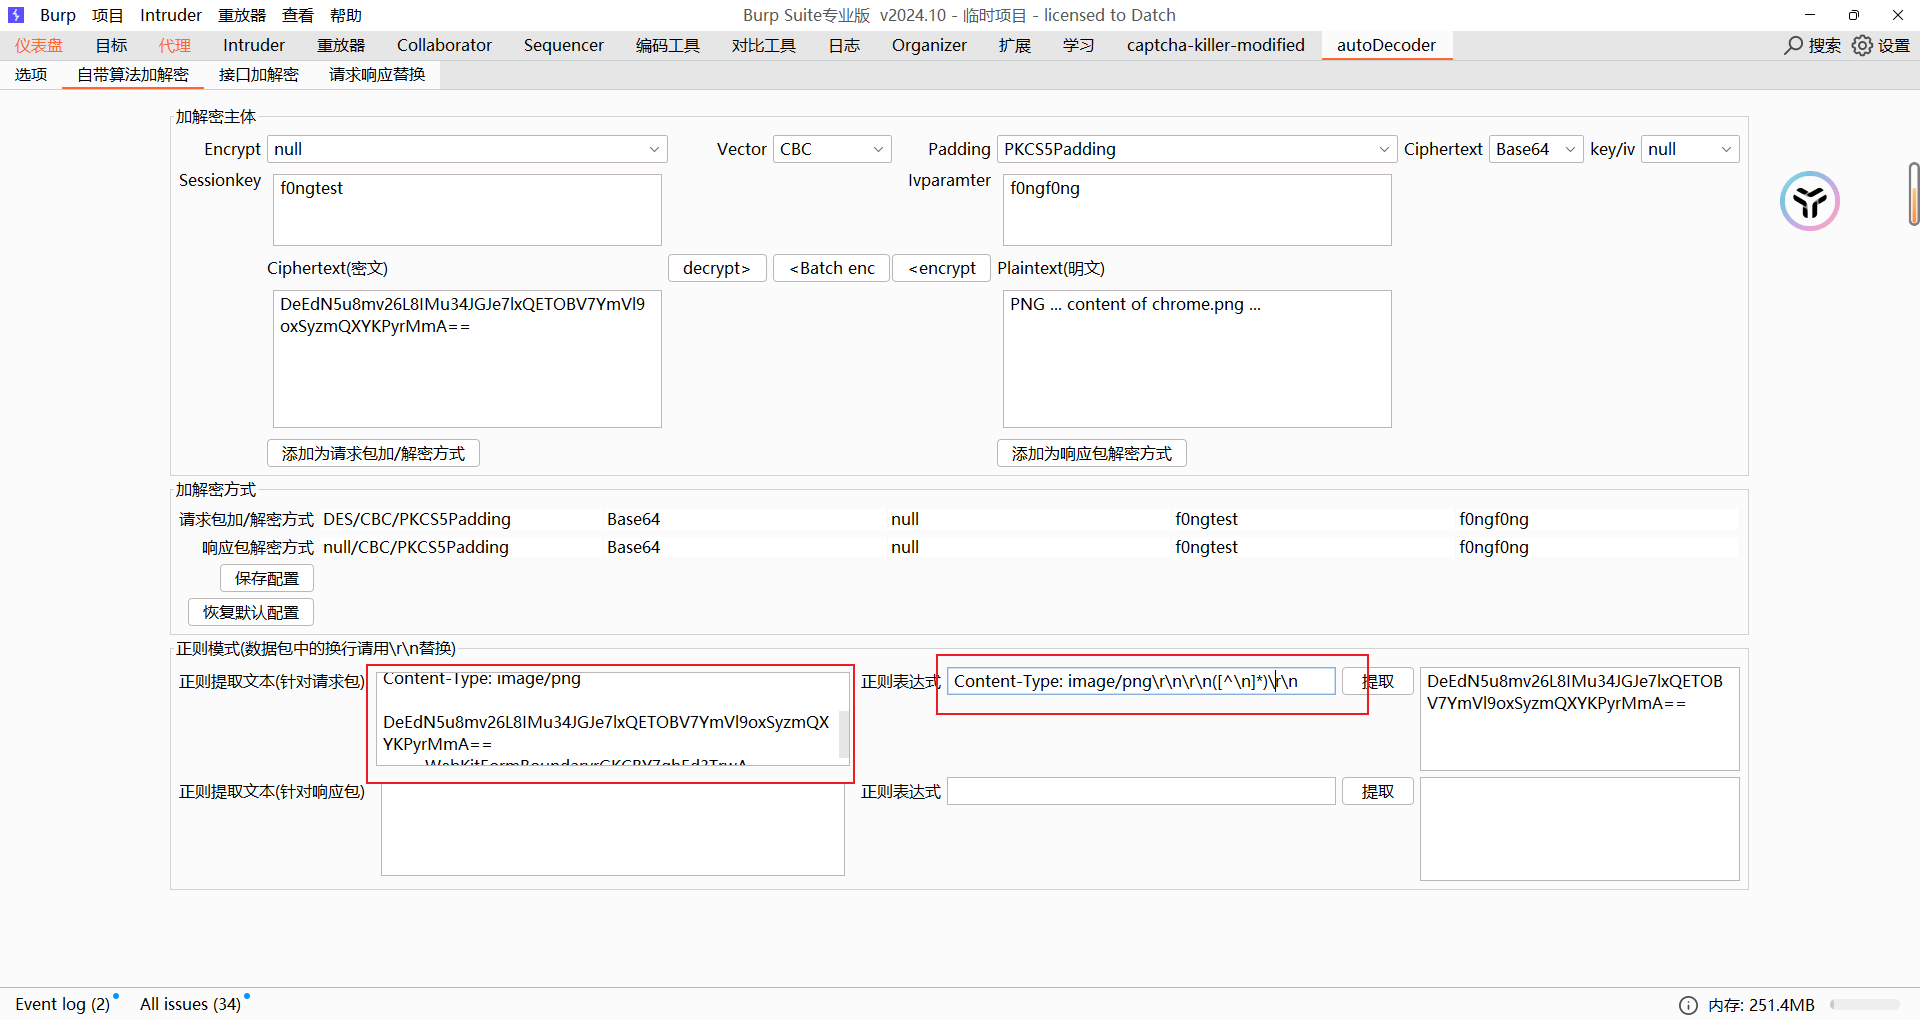The image size is (1920, 1020).
Task: Open the Intruder menu in menu bar
Action: [x=171, y=15]
